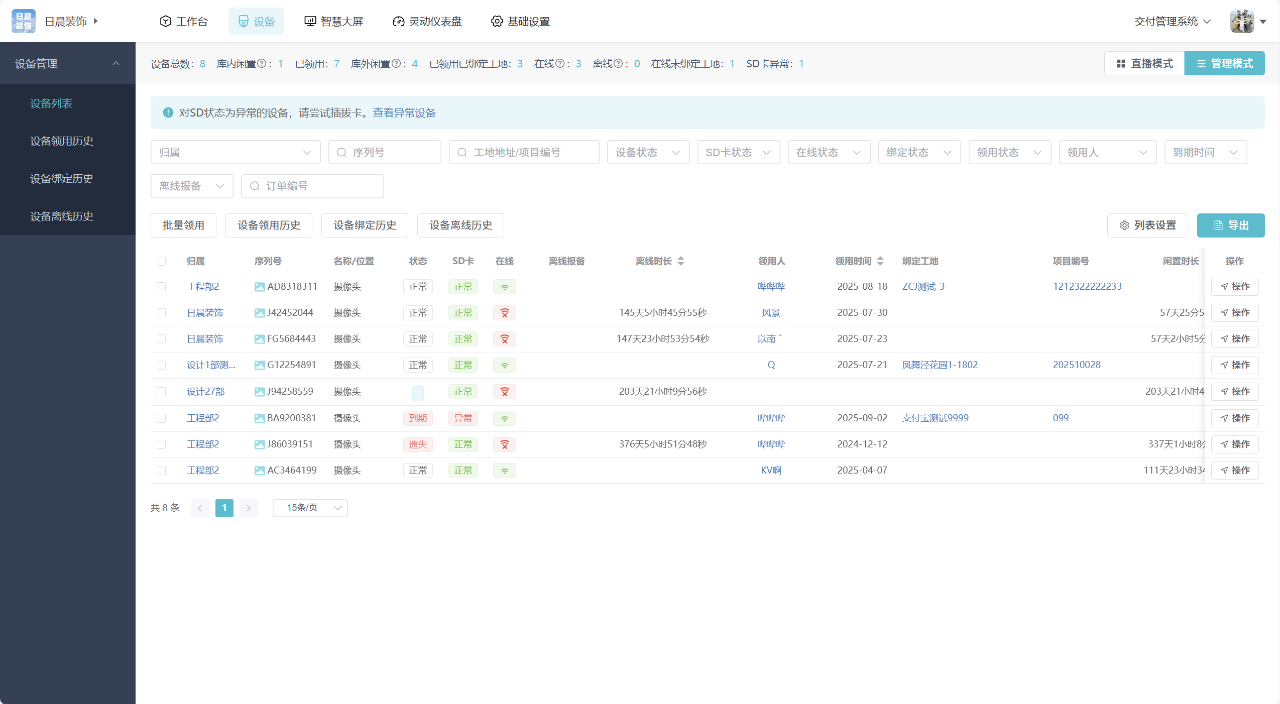Toggle the select-all checkbox in table header

click(x=161, y=261)
